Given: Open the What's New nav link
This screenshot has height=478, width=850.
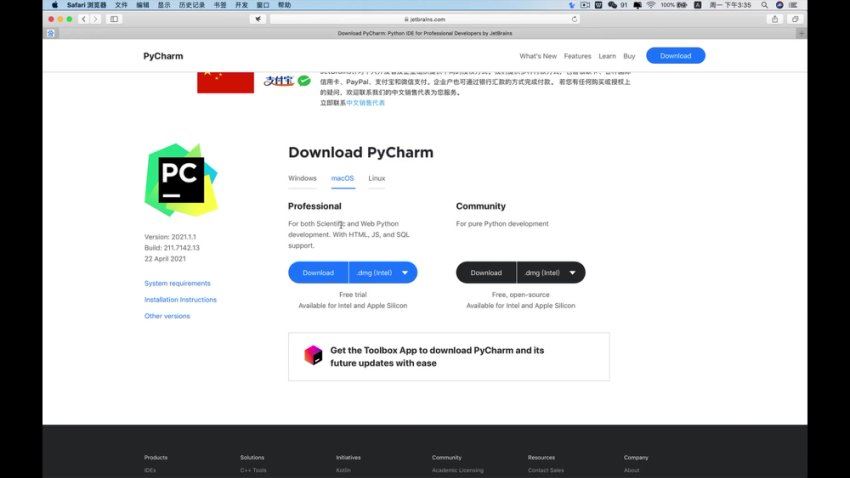Looking at the screenshot, I should [538, 56].
